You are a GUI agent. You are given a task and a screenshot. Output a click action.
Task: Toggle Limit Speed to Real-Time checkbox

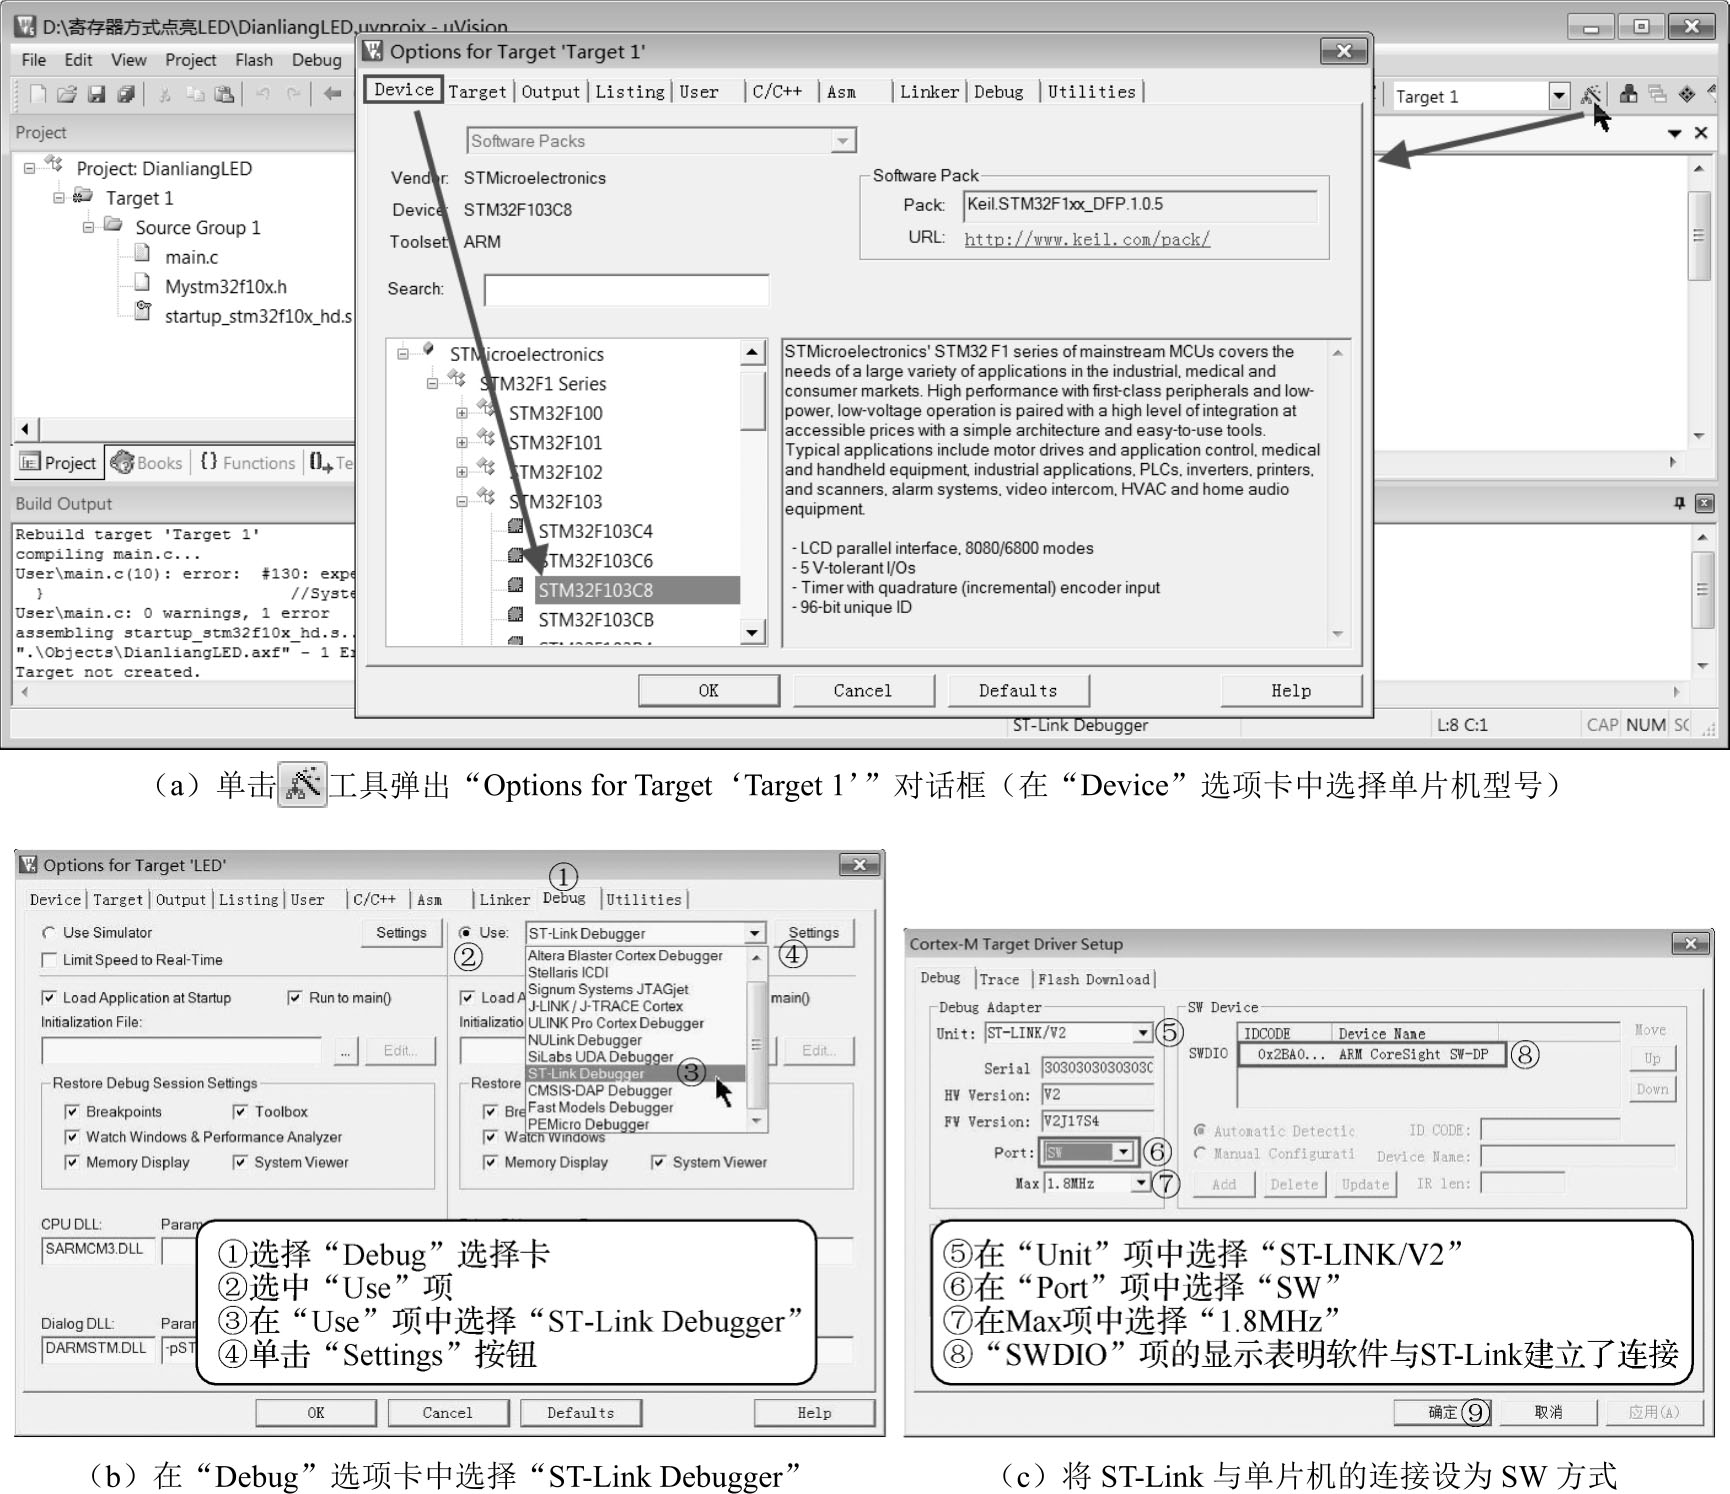click(x=48, y=960)
